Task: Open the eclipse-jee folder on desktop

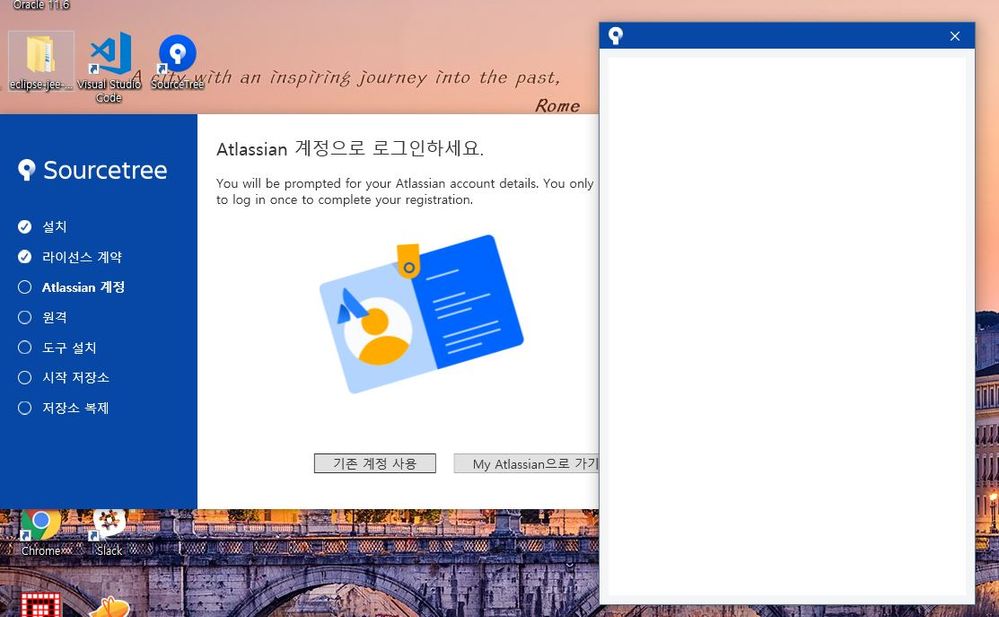Action: pos(41,62)
